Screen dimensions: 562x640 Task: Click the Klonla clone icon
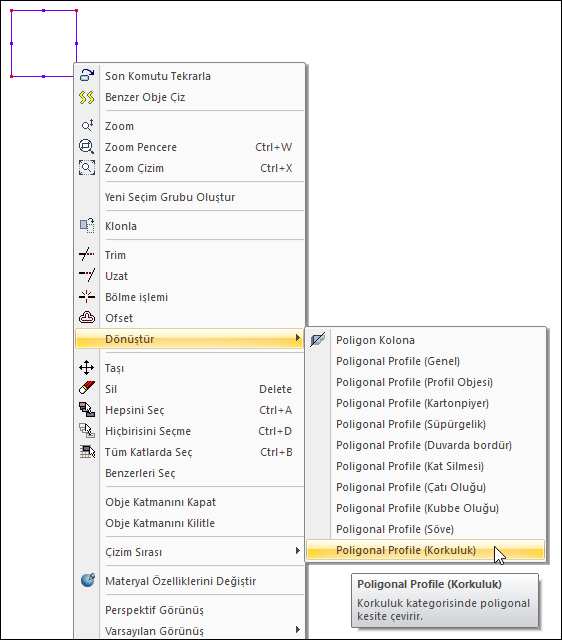tap(87, 226)
